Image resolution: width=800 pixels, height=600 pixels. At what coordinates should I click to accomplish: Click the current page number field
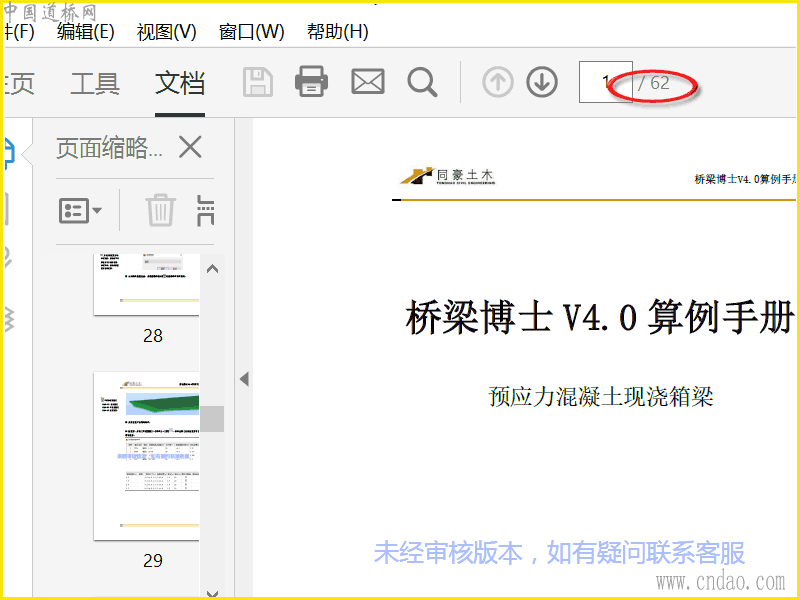tap(606, 82)
